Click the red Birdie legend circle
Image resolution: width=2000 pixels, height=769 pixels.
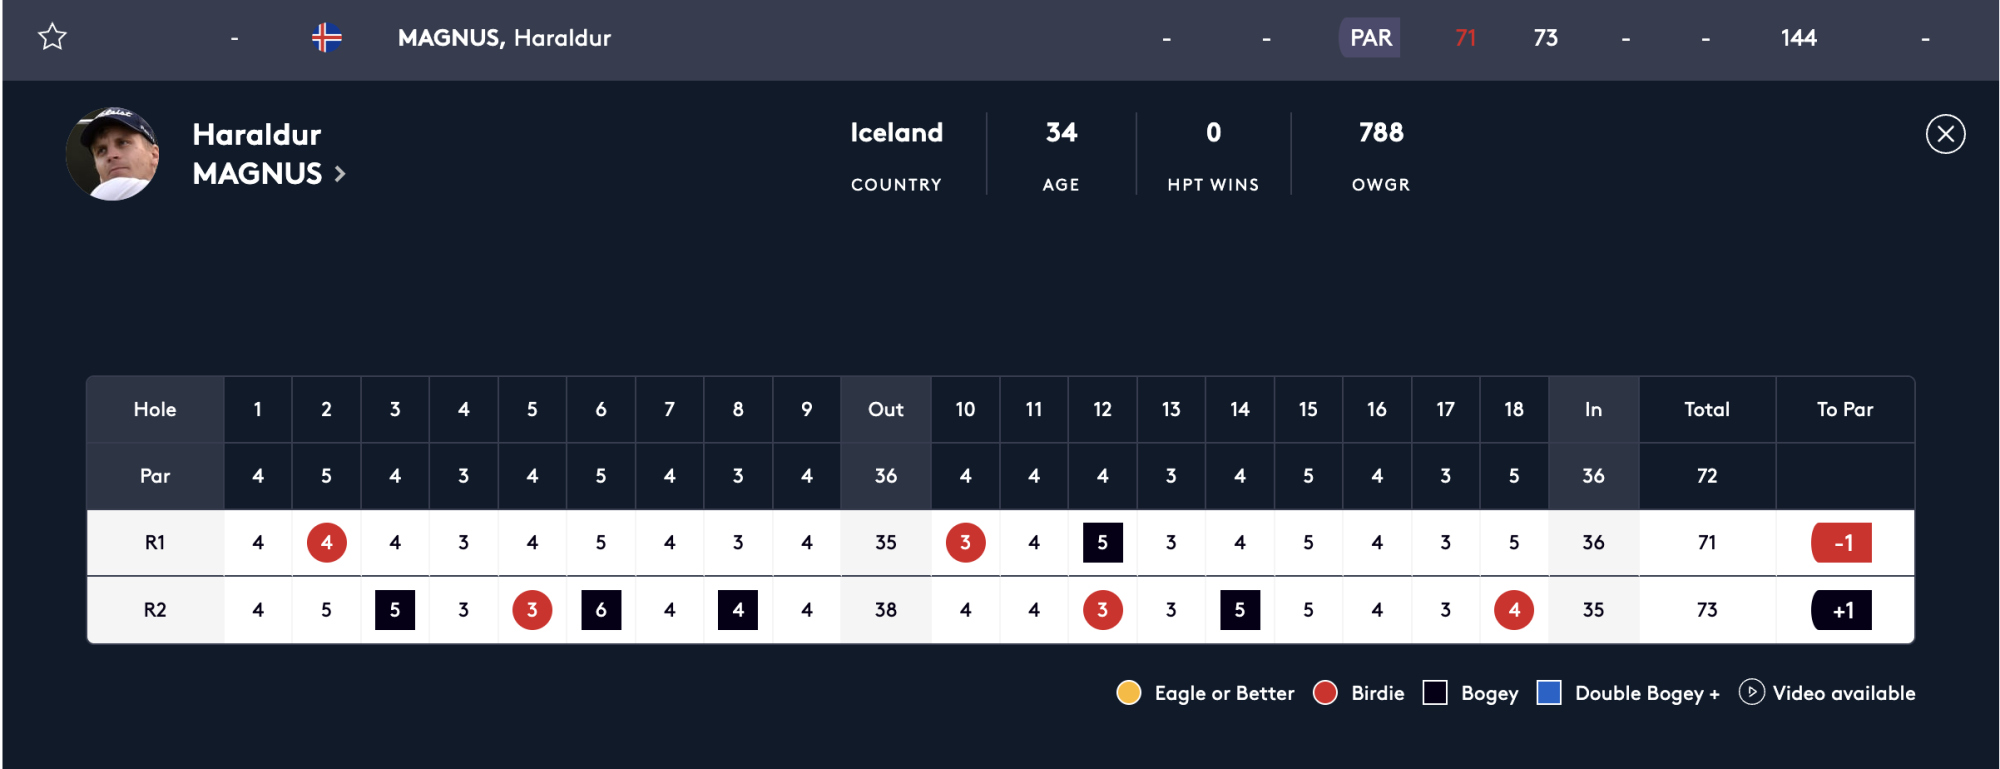(x=1325, y=693)
